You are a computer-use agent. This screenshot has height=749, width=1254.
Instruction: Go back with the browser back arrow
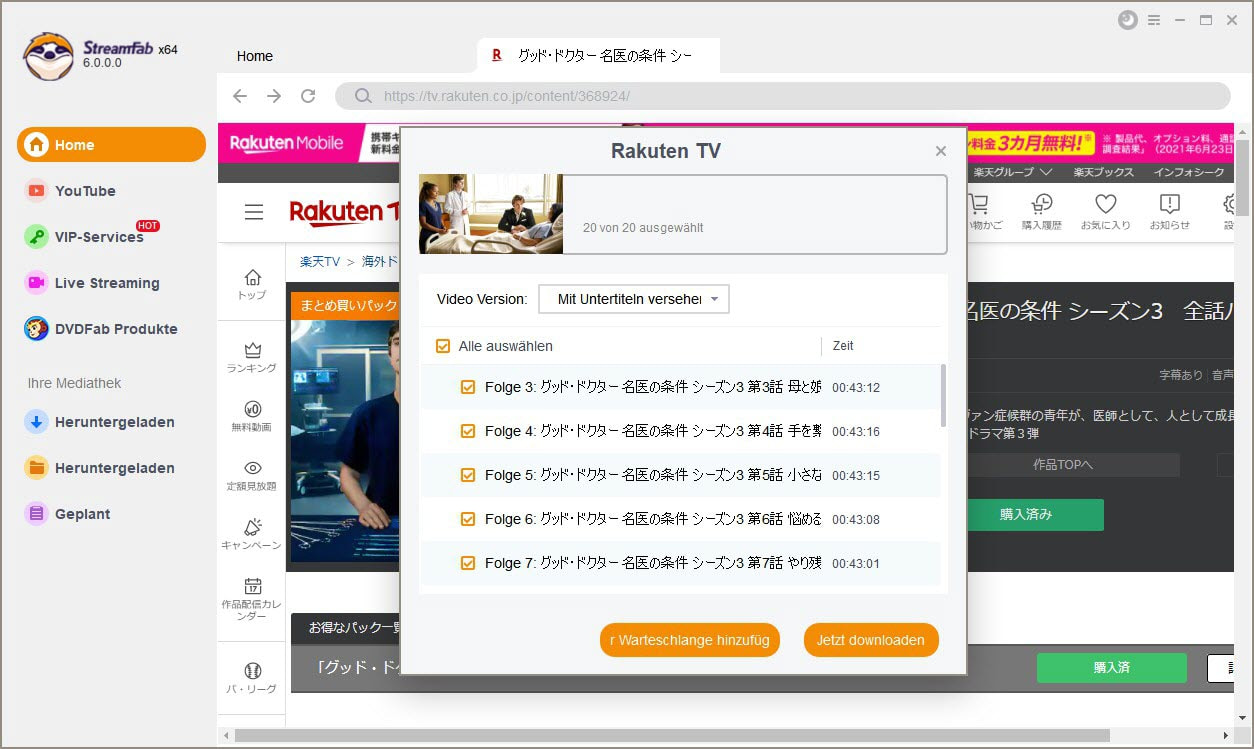[x=240, y=96]
